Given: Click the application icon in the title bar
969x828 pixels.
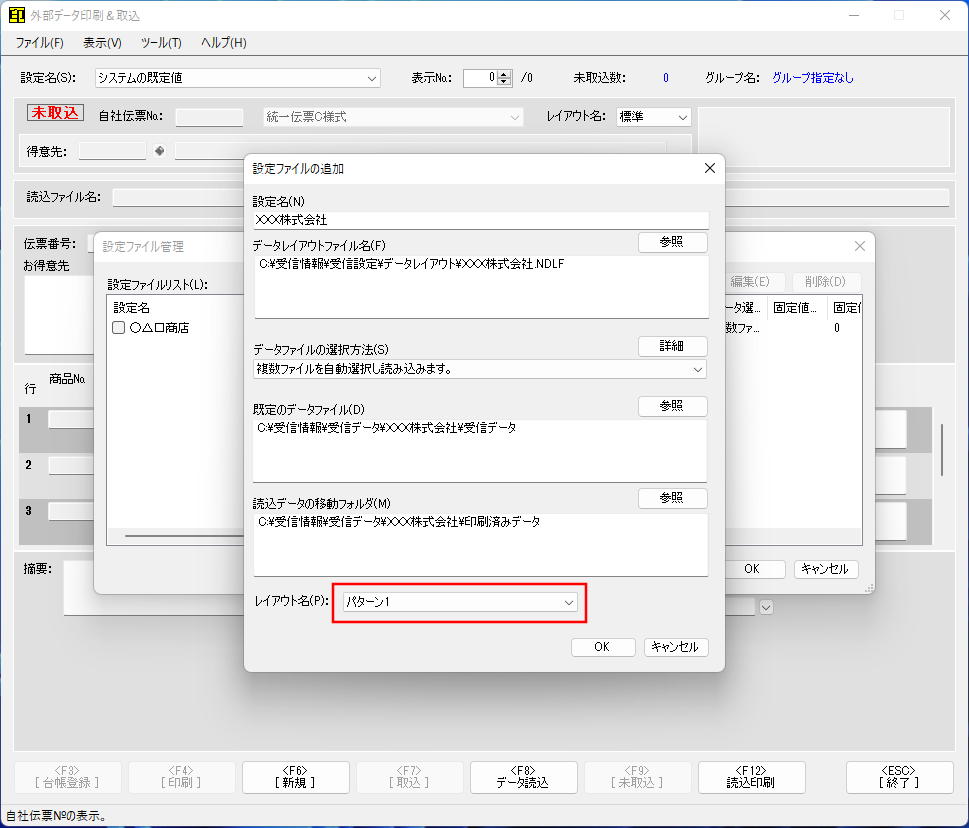Looking at the screenshot, I should (x=16, y=15).
